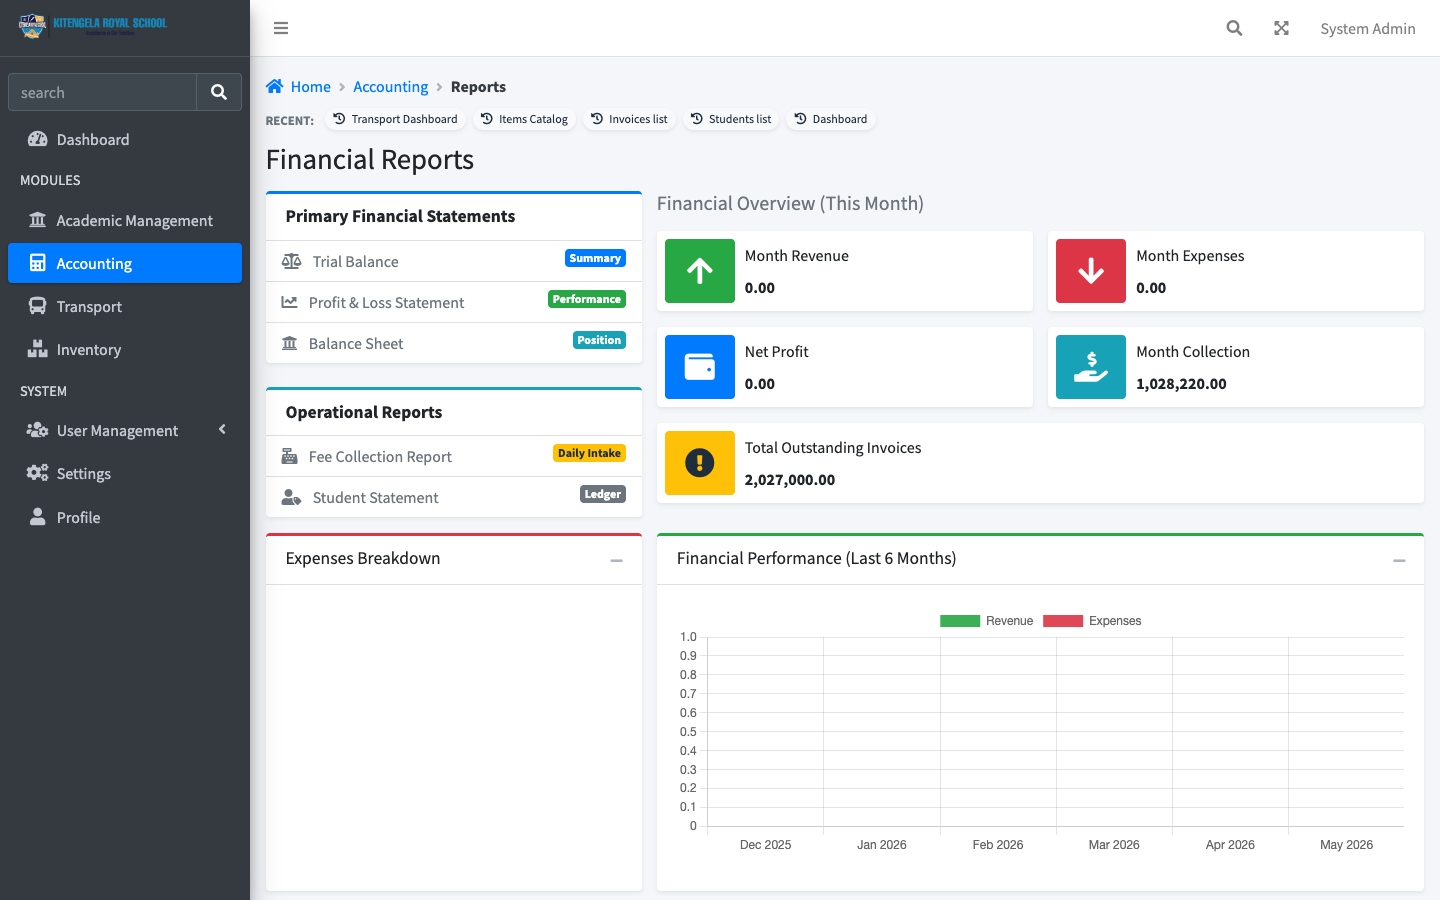Screen dimensions: 1440x900
Task: Open recent Transport Dashboard shortcut
Action: (x=395, y=119)
